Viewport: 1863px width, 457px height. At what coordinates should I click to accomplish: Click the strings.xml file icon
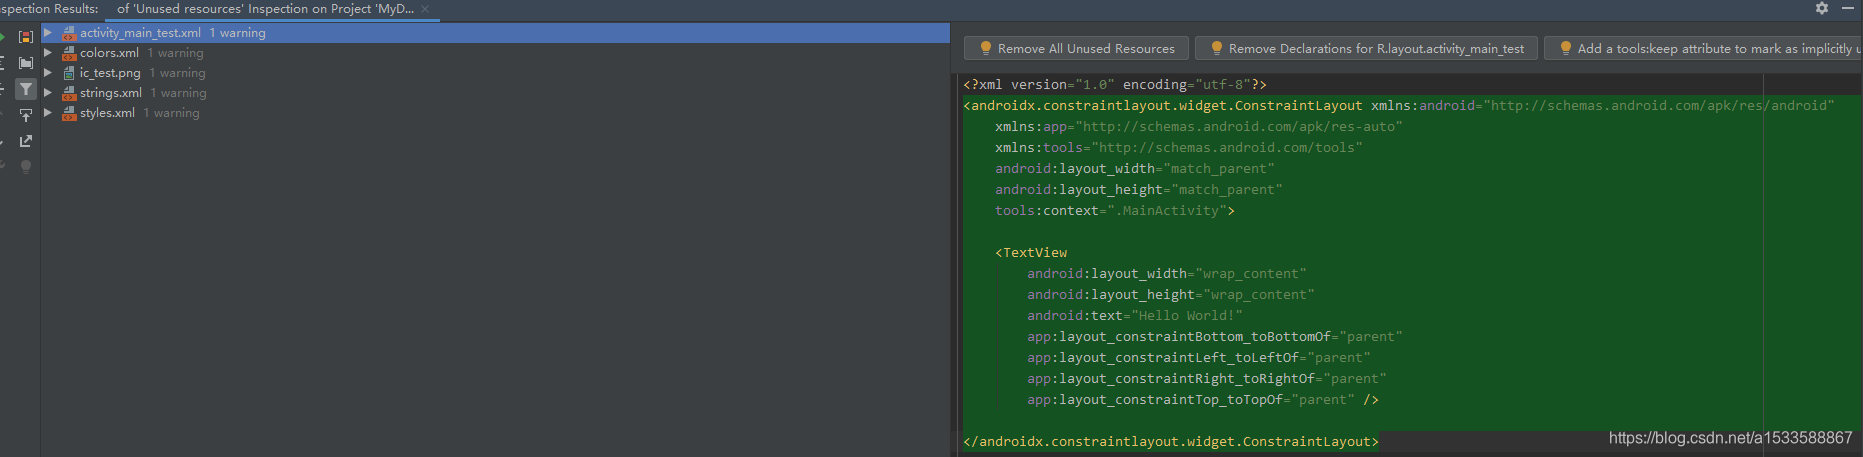(69, 93)
